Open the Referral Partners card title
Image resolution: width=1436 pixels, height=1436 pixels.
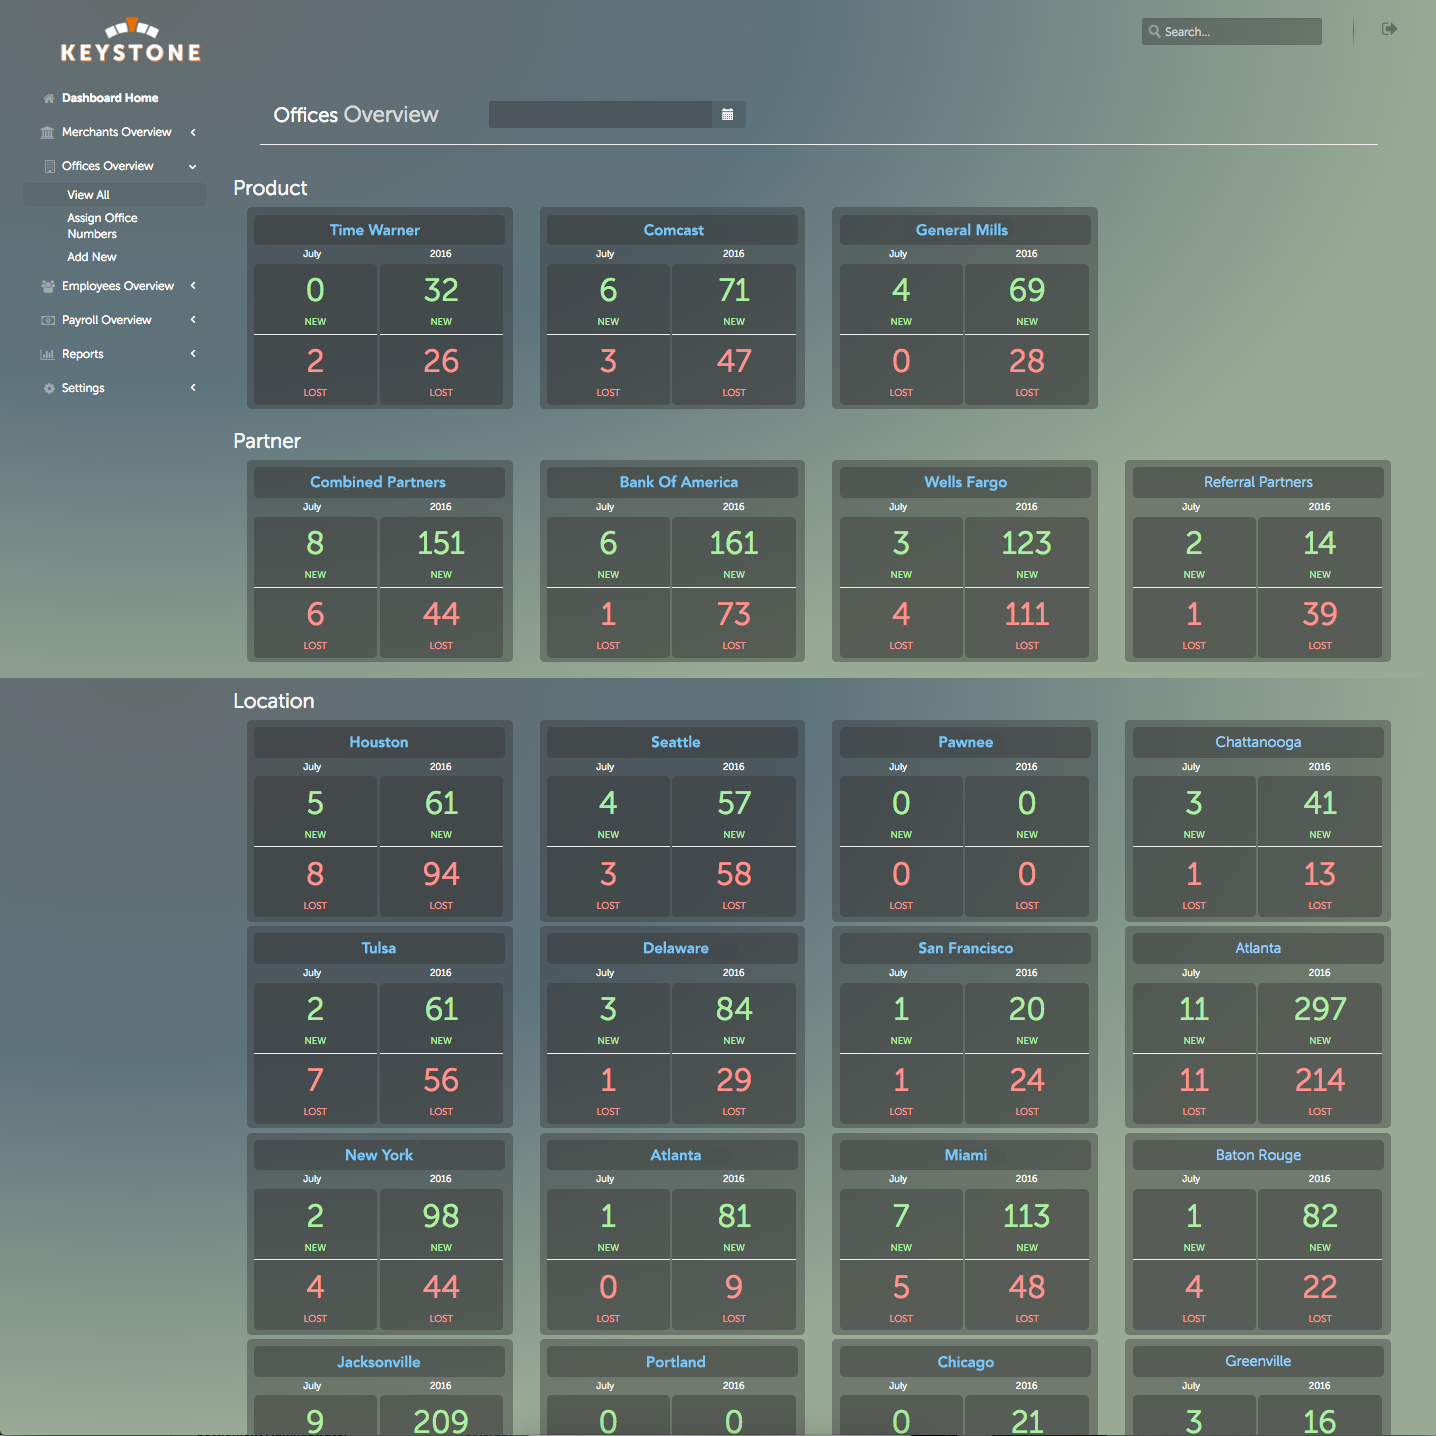click(x=1258, y=482)
